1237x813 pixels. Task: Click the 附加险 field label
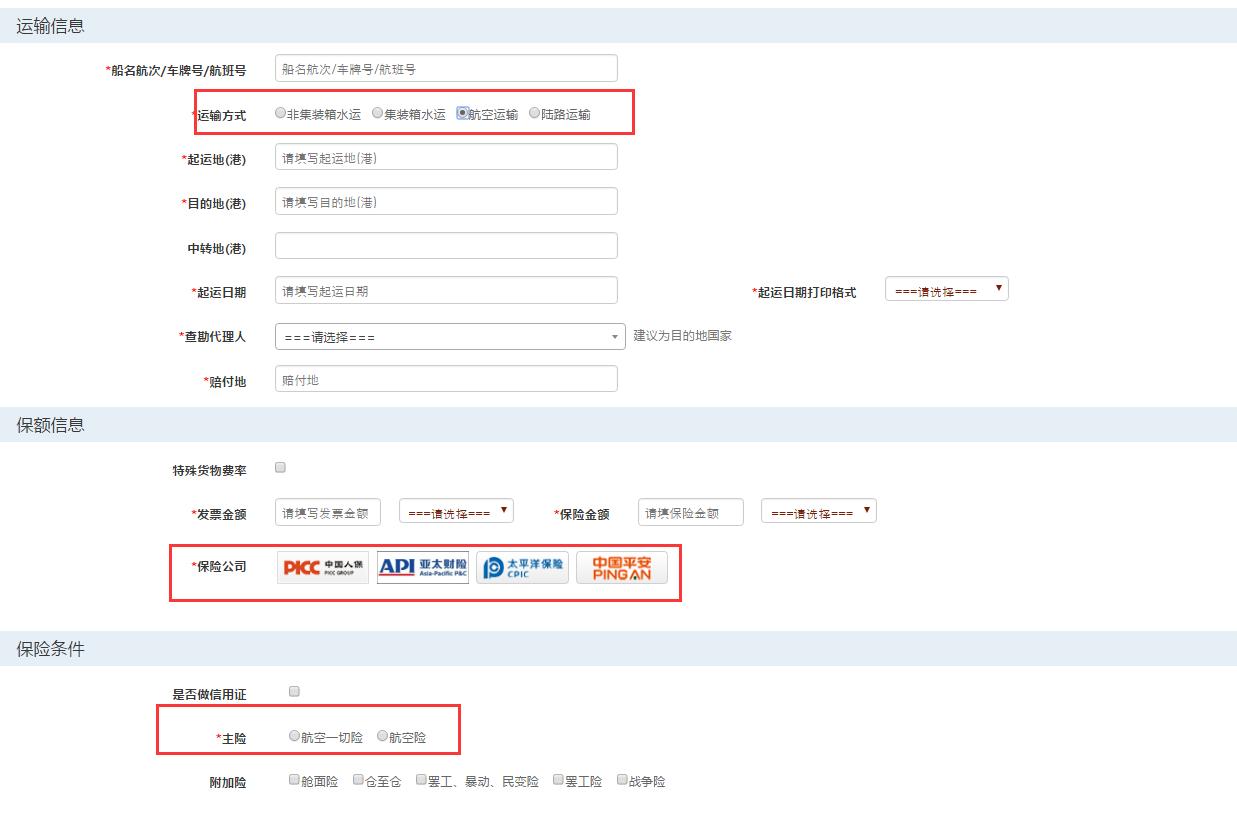(x=228, y=783)
